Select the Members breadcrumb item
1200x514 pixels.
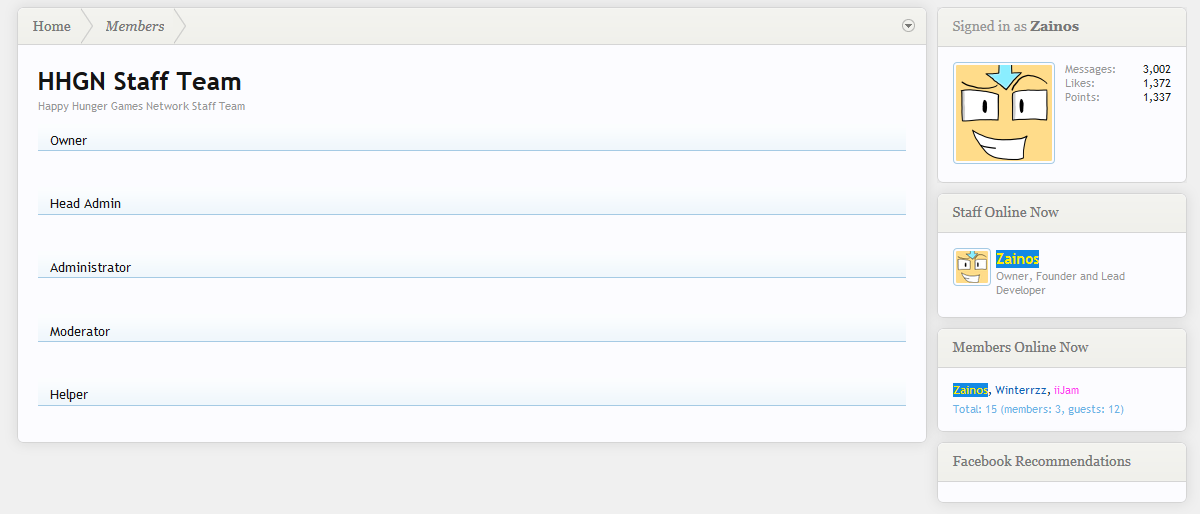pos(135,26)
